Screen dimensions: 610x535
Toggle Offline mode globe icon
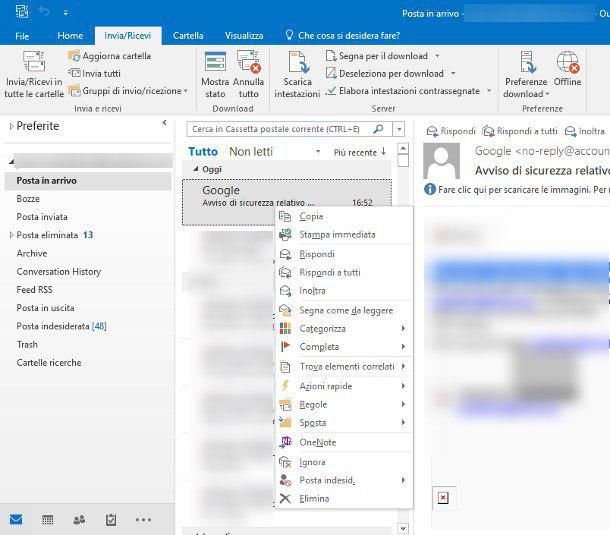568,62
